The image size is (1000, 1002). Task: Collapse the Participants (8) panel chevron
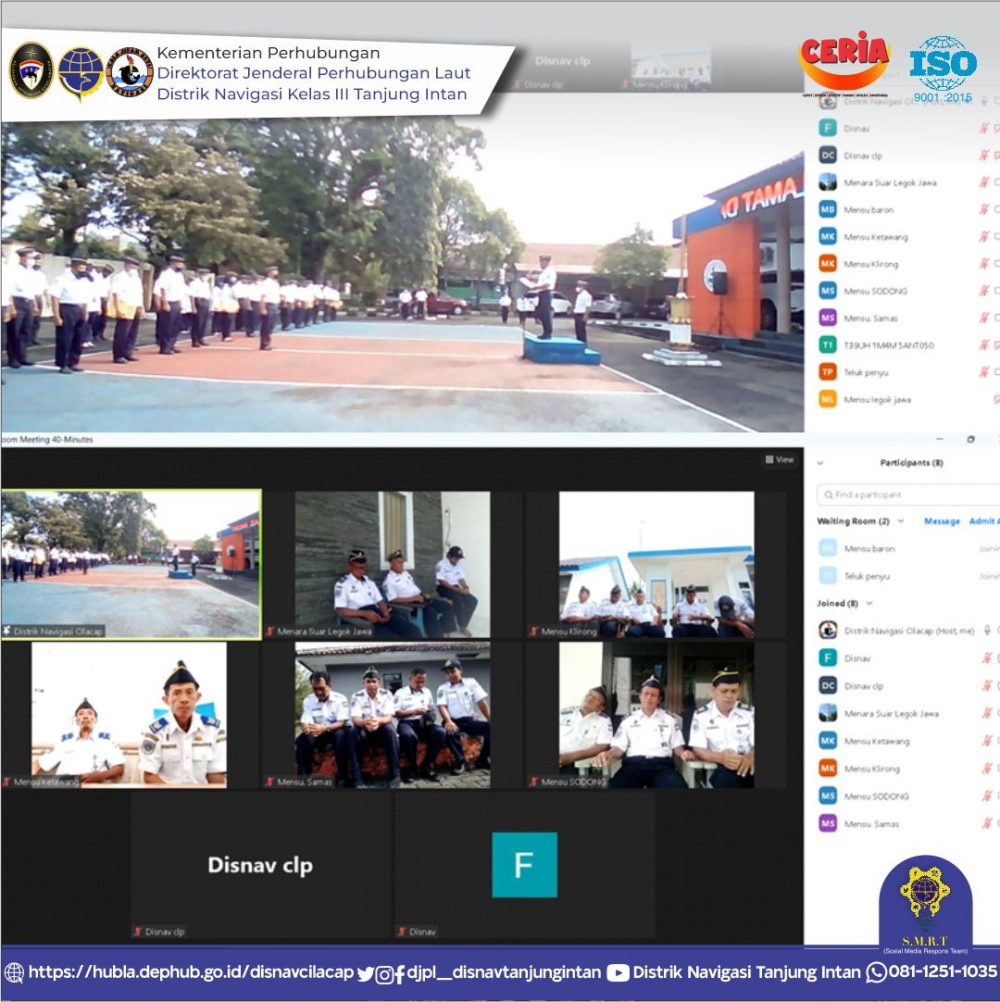tap(820, 463)
